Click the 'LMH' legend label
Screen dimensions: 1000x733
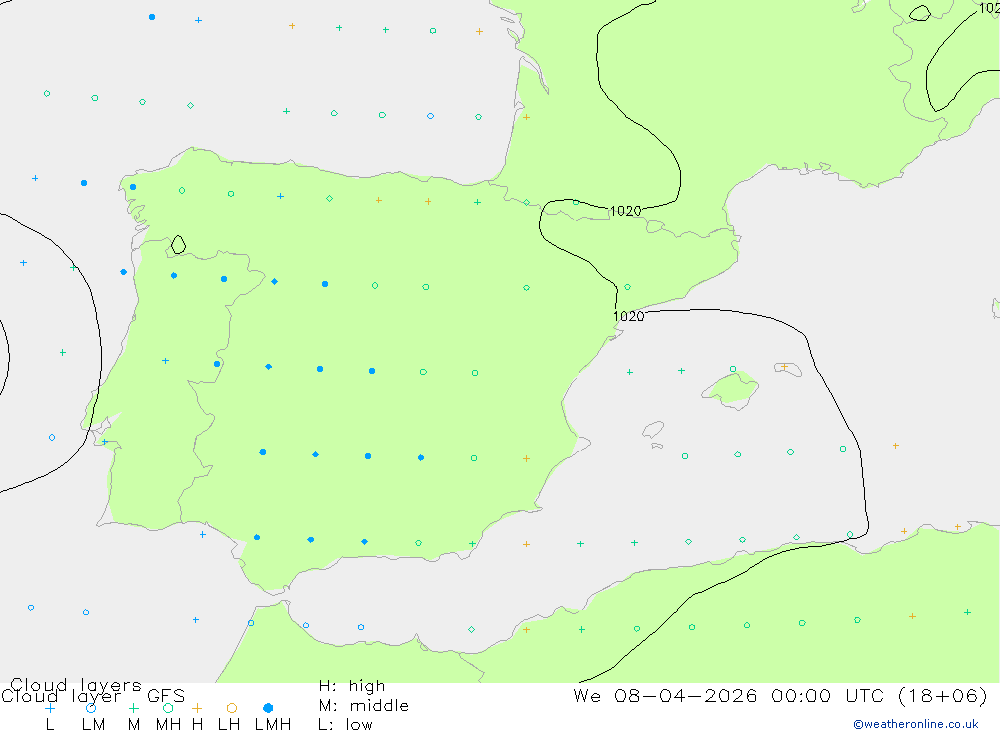pyautogui.click(x=273, y=725)
